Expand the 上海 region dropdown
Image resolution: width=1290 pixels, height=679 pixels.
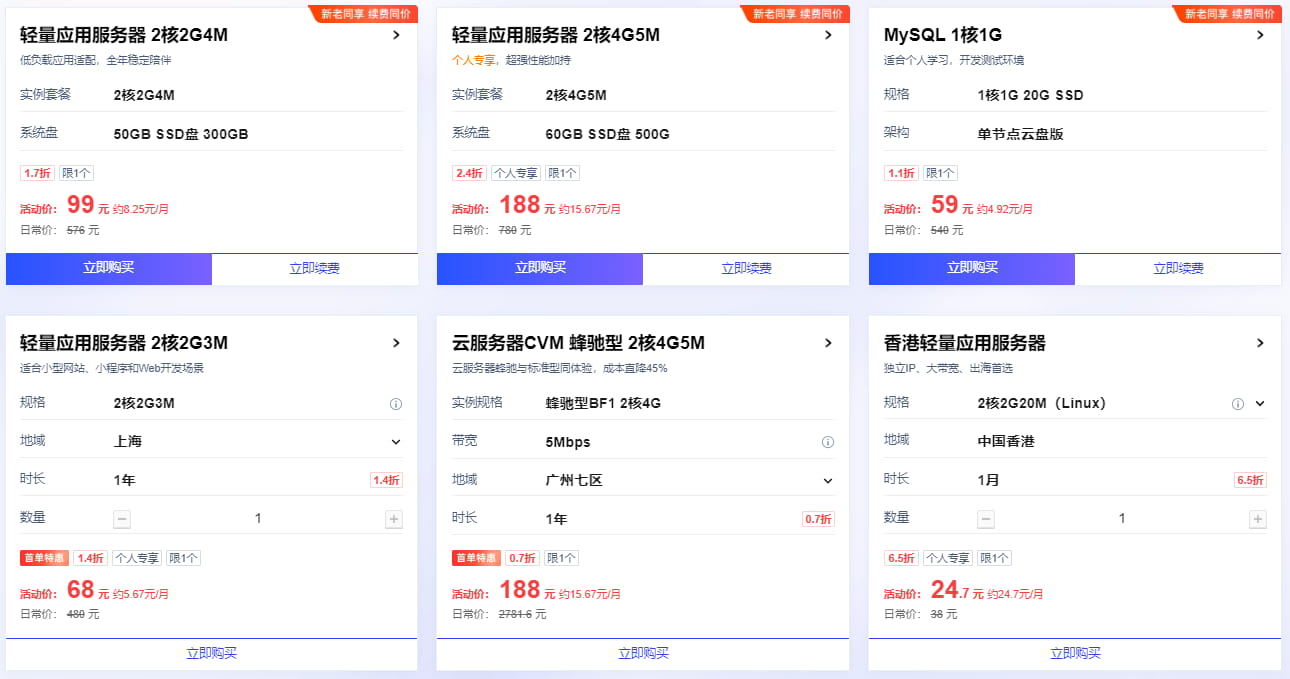[x=395, y=442]
